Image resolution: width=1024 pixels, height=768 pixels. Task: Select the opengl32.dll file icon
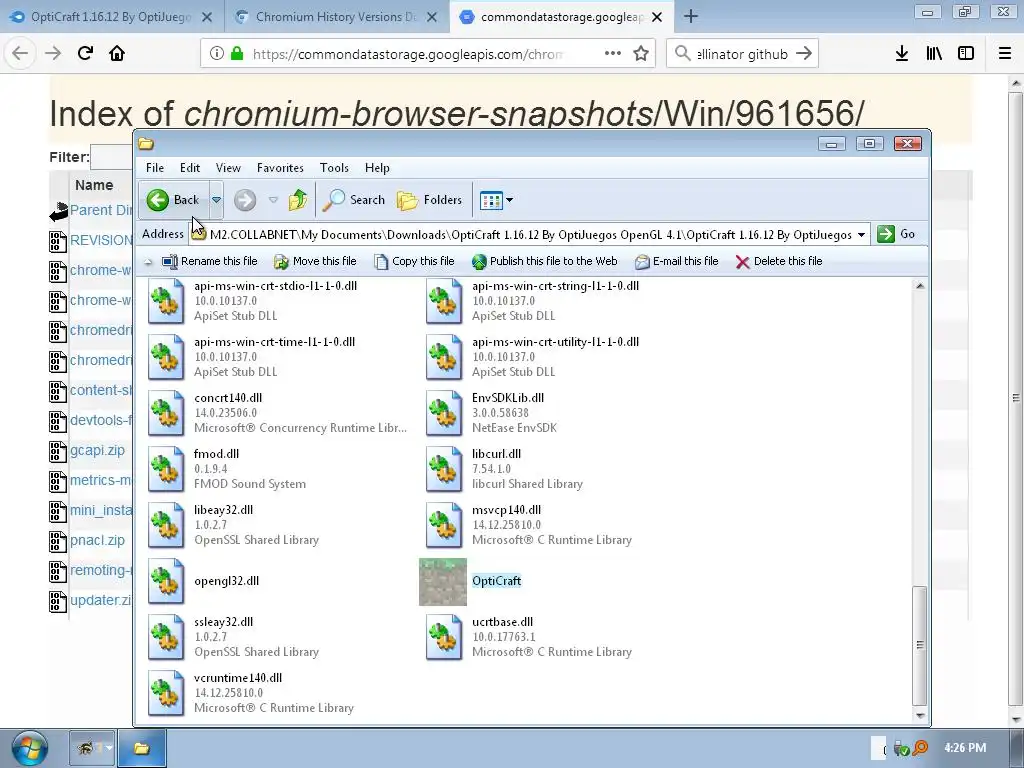(166, 581)
